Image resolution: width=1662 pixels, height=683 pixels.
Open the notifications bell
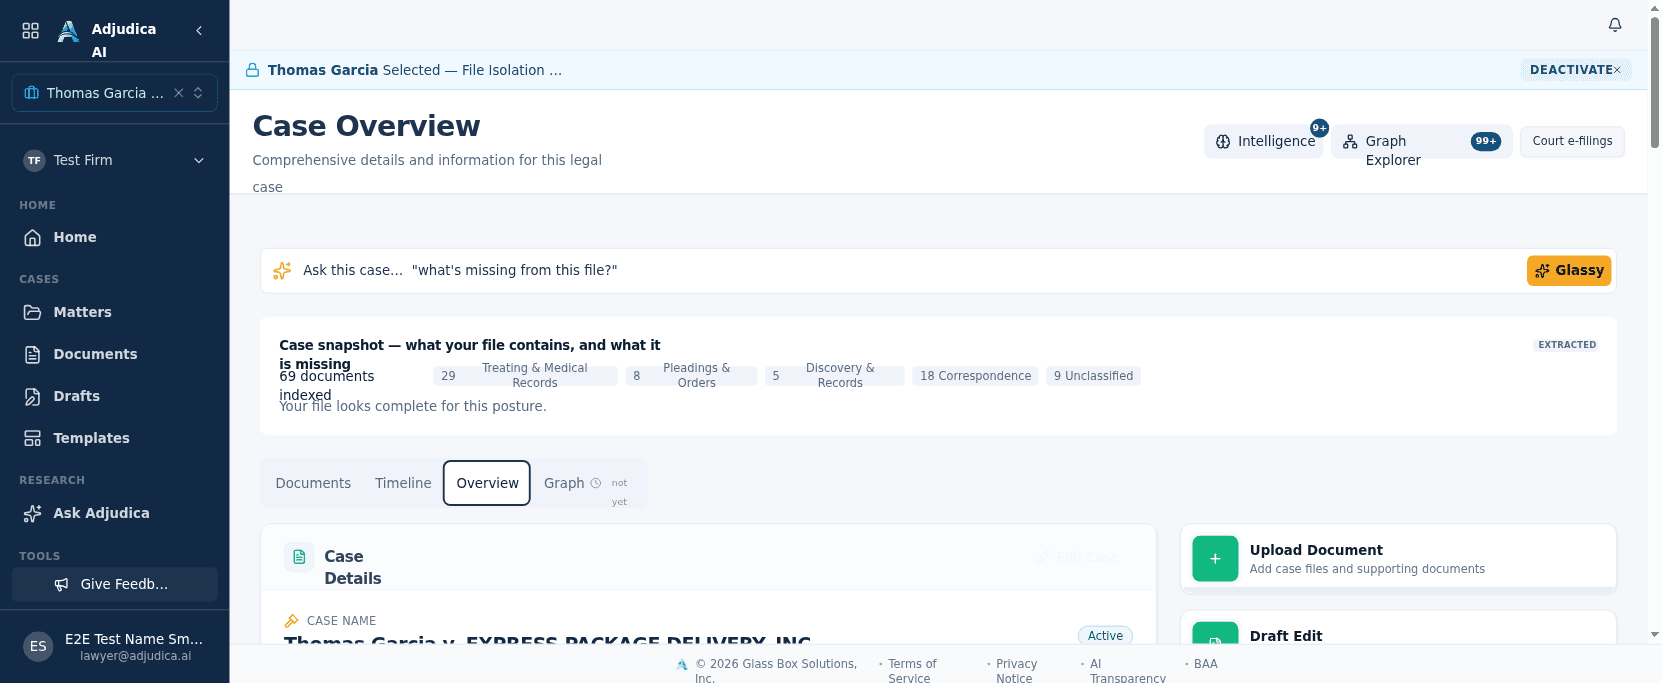[1614, 25]
